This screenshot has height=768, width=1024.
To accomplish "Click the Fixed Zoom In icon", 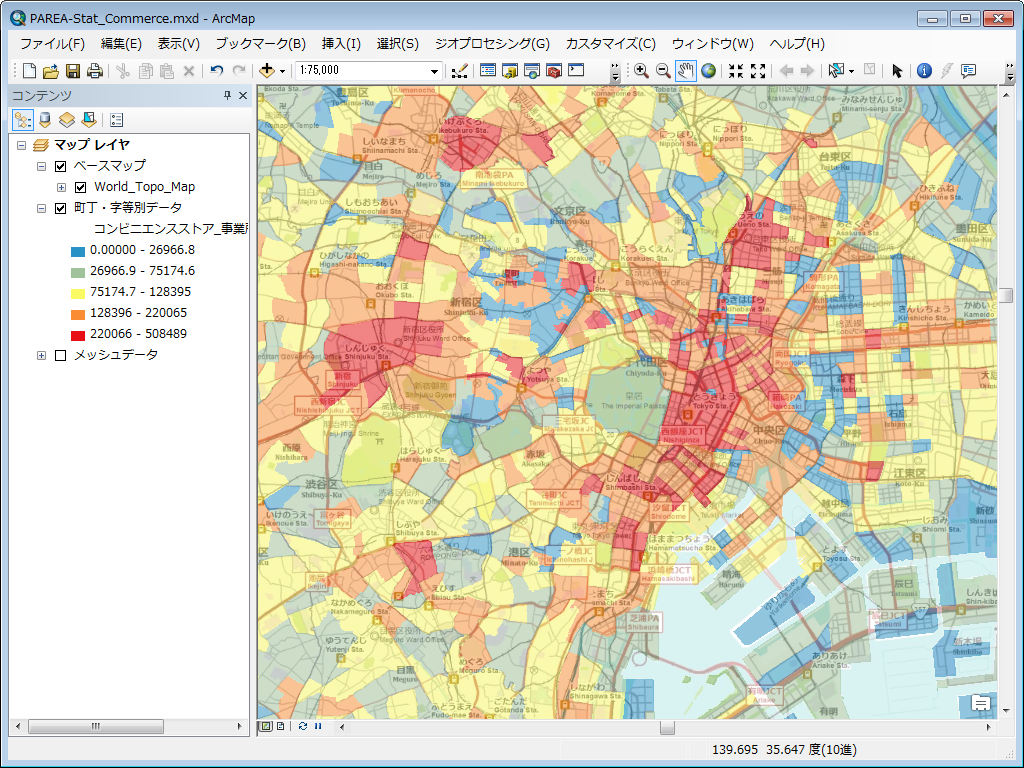I will coord(736,71).
